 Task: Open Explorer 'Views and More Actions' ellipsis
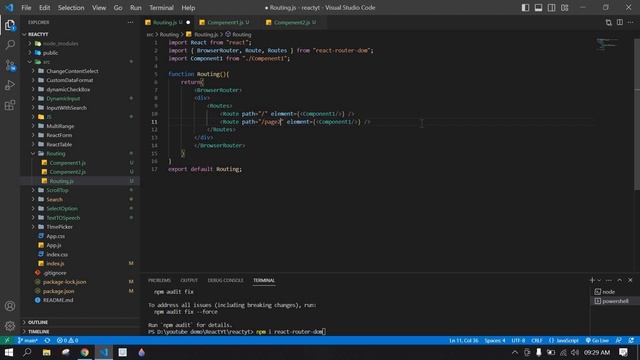coord(130,22)
